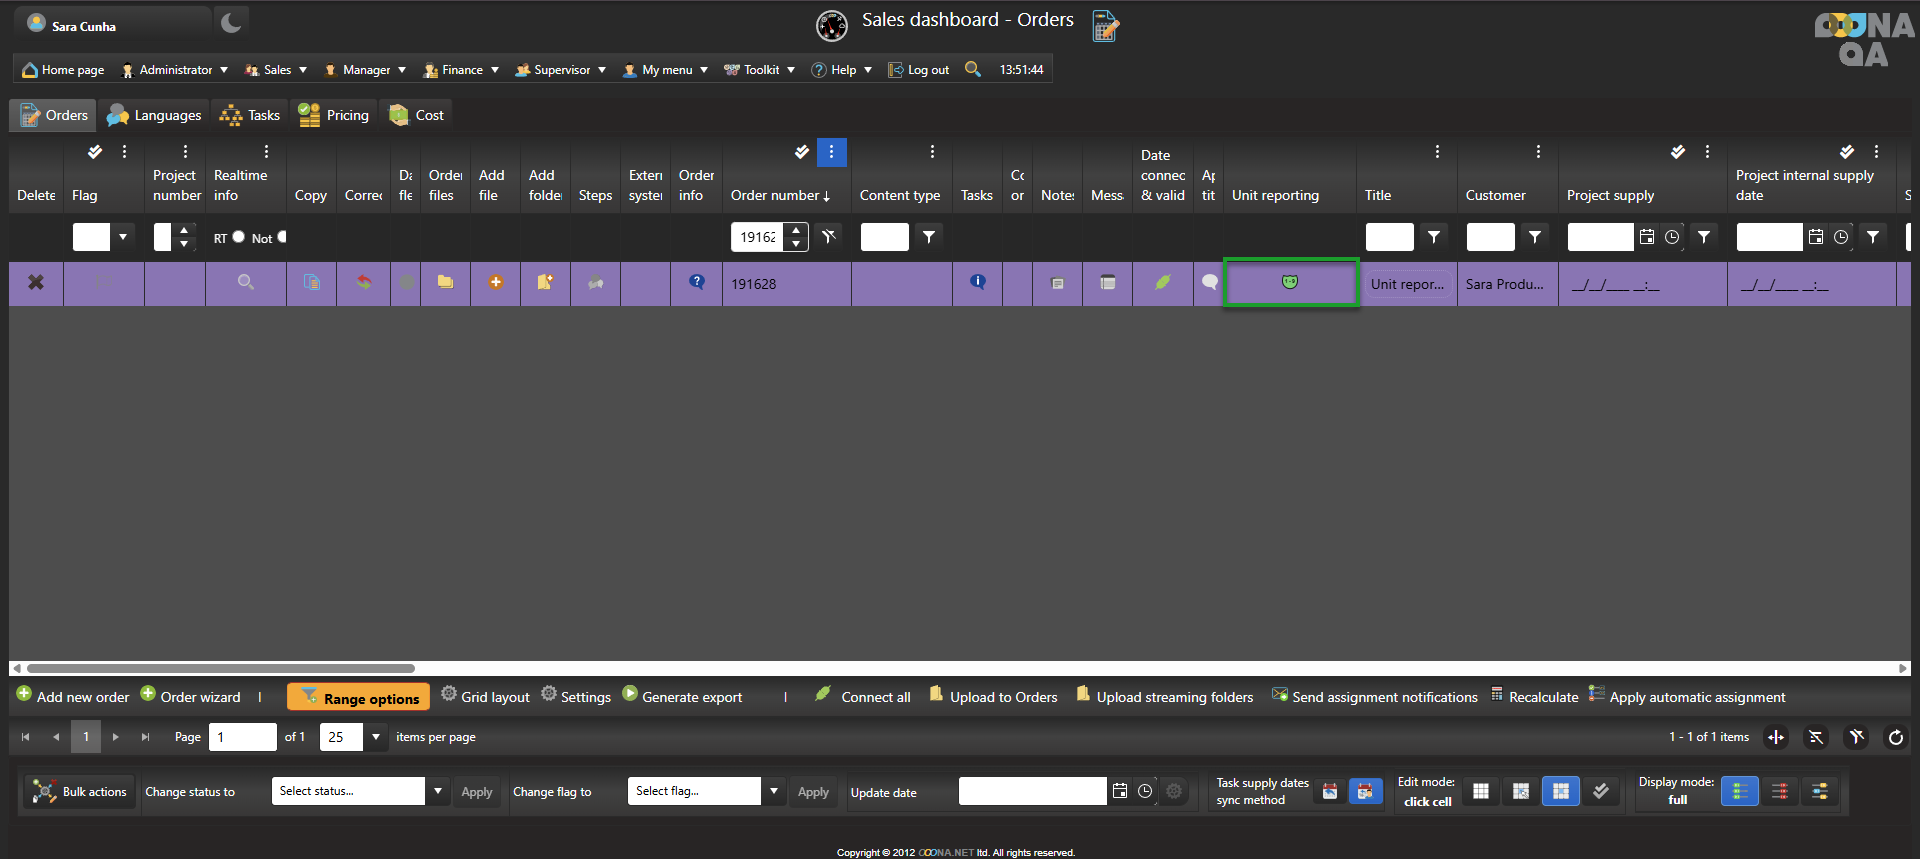Select the RT radio button filter
The height and width of the screenshot is (859, 1920).
click(239, 237)
